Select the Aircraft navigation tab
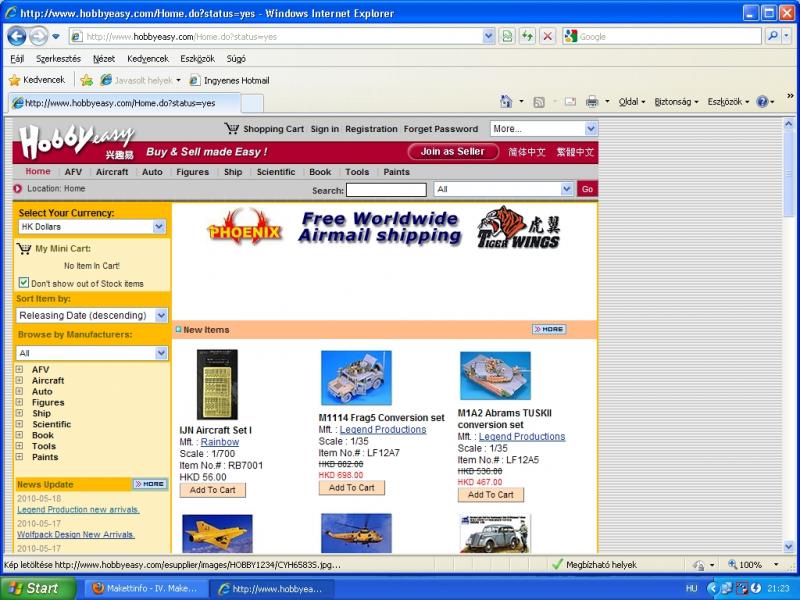 pyautogui.click(x=112, y=172)
